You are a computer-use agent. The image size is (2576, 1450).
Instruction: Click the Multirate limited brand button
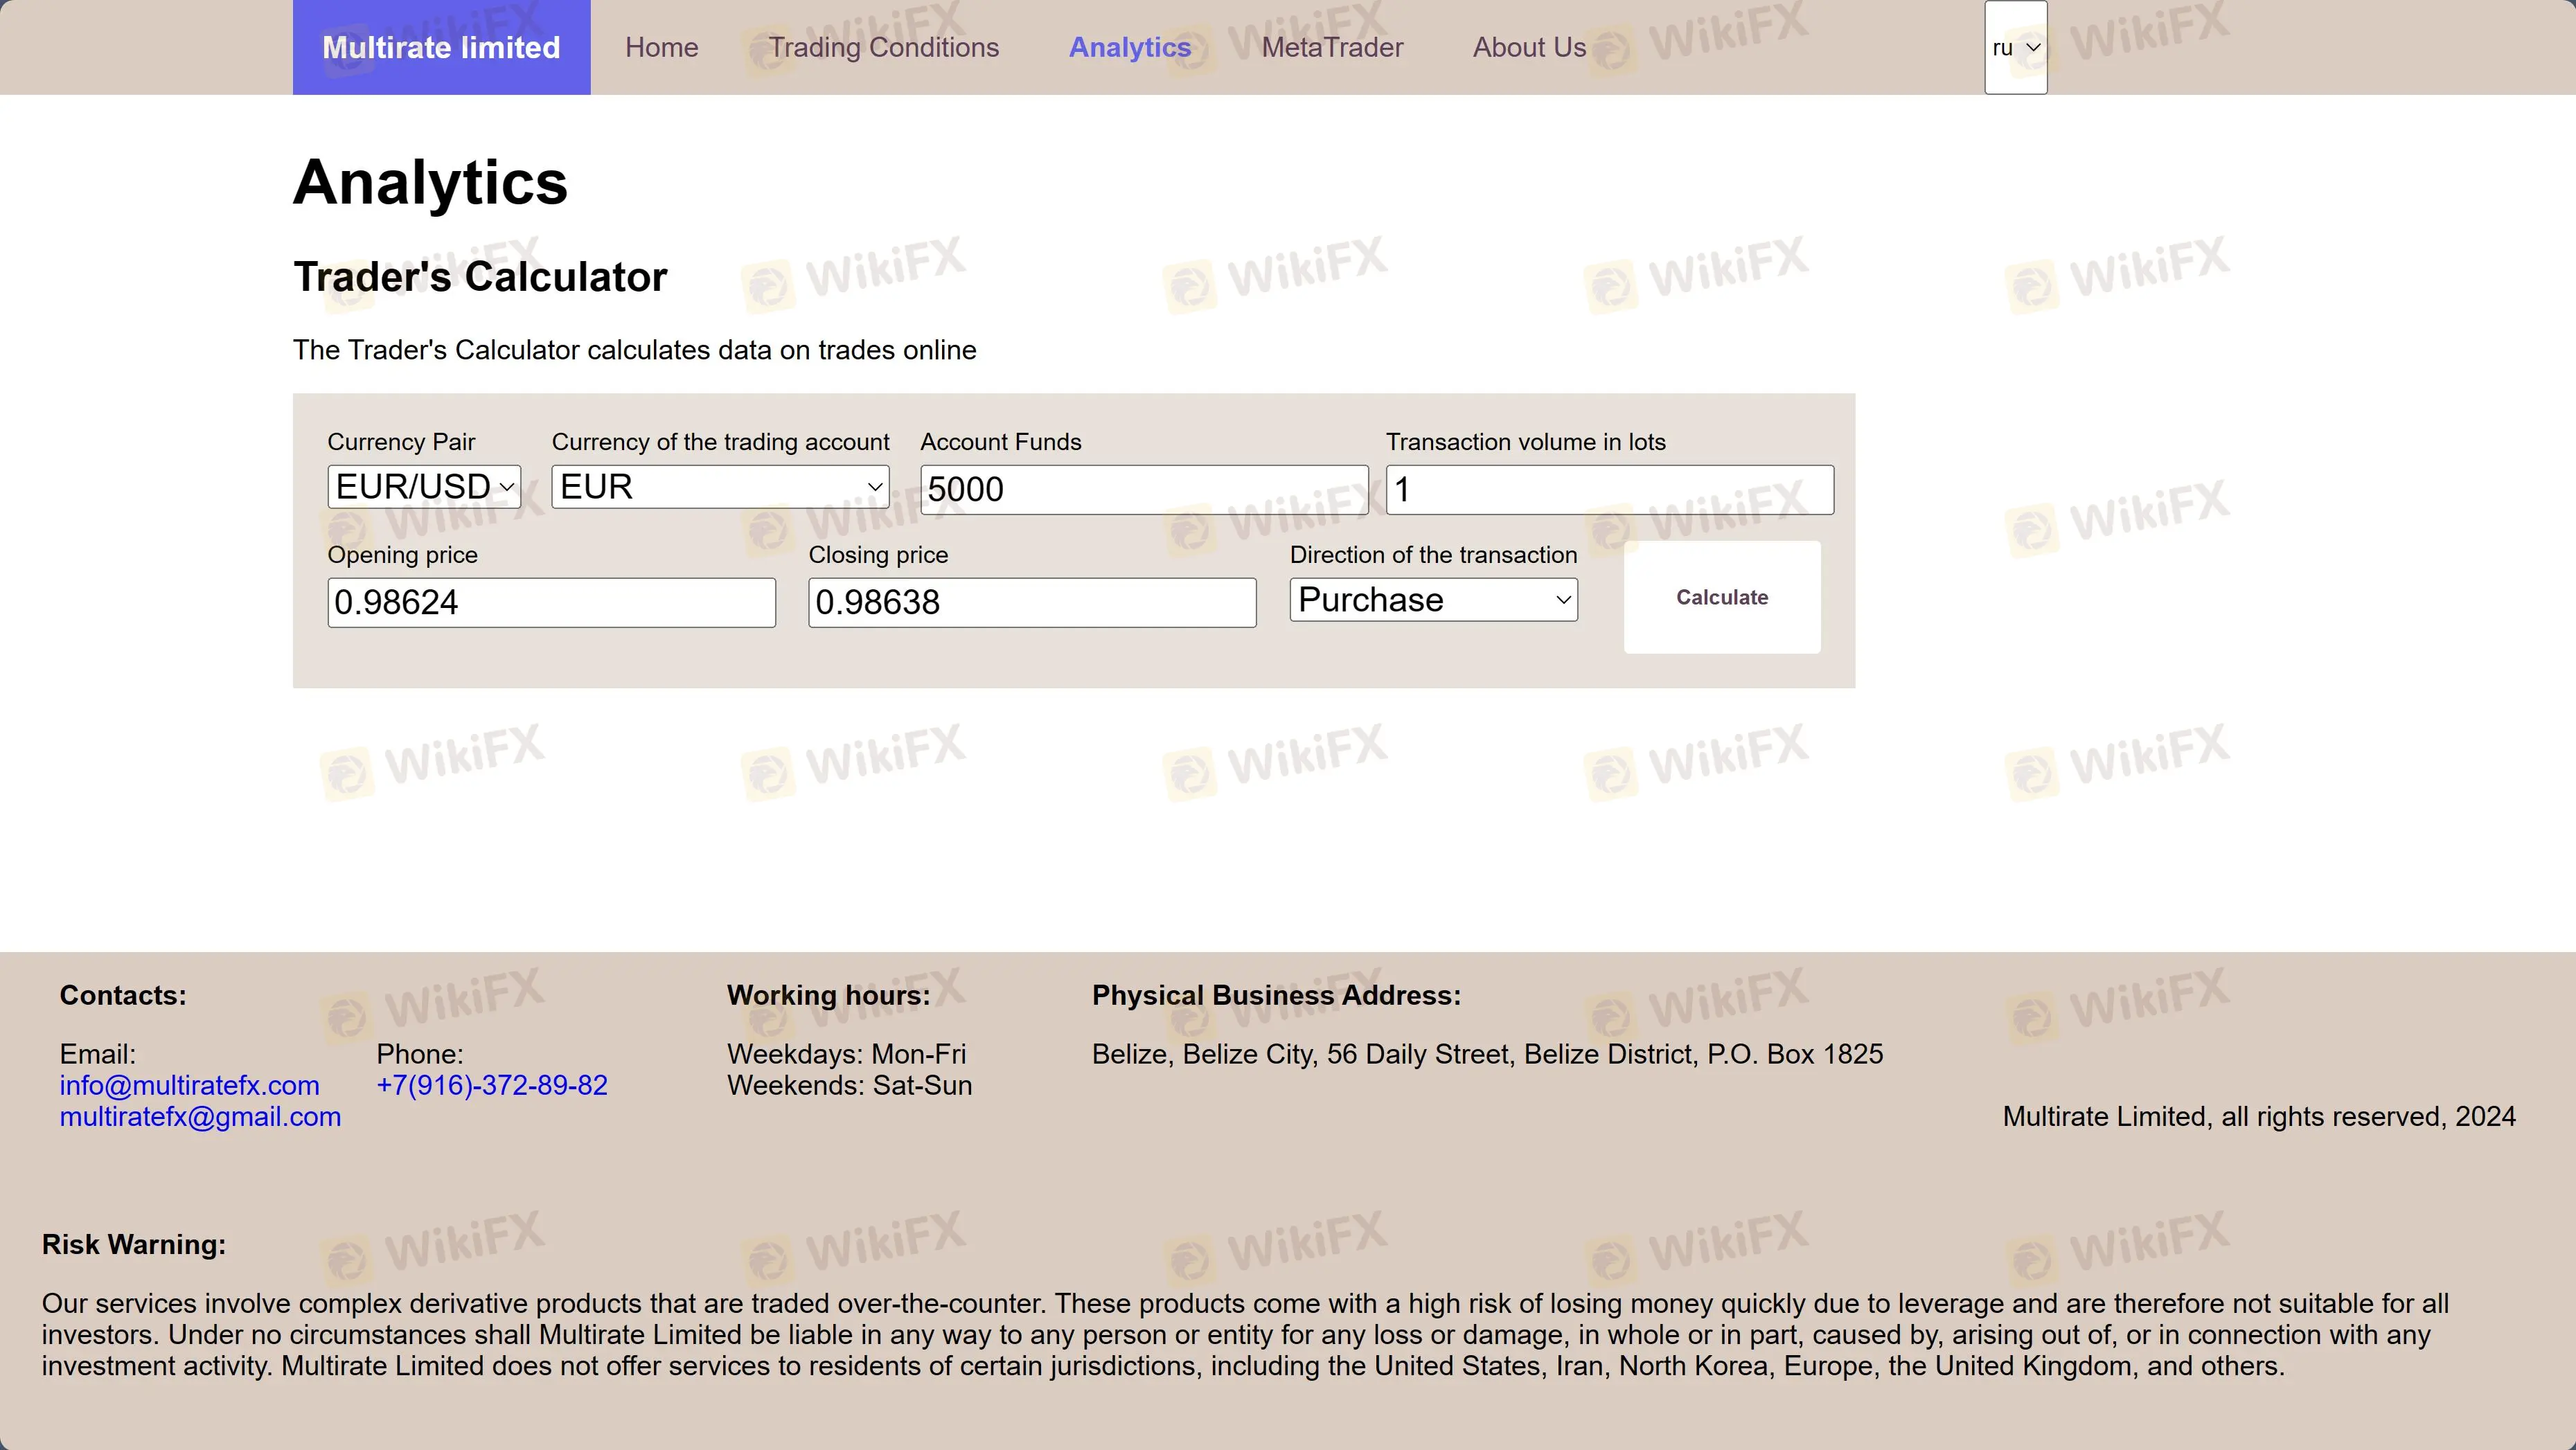coord(441,47)
